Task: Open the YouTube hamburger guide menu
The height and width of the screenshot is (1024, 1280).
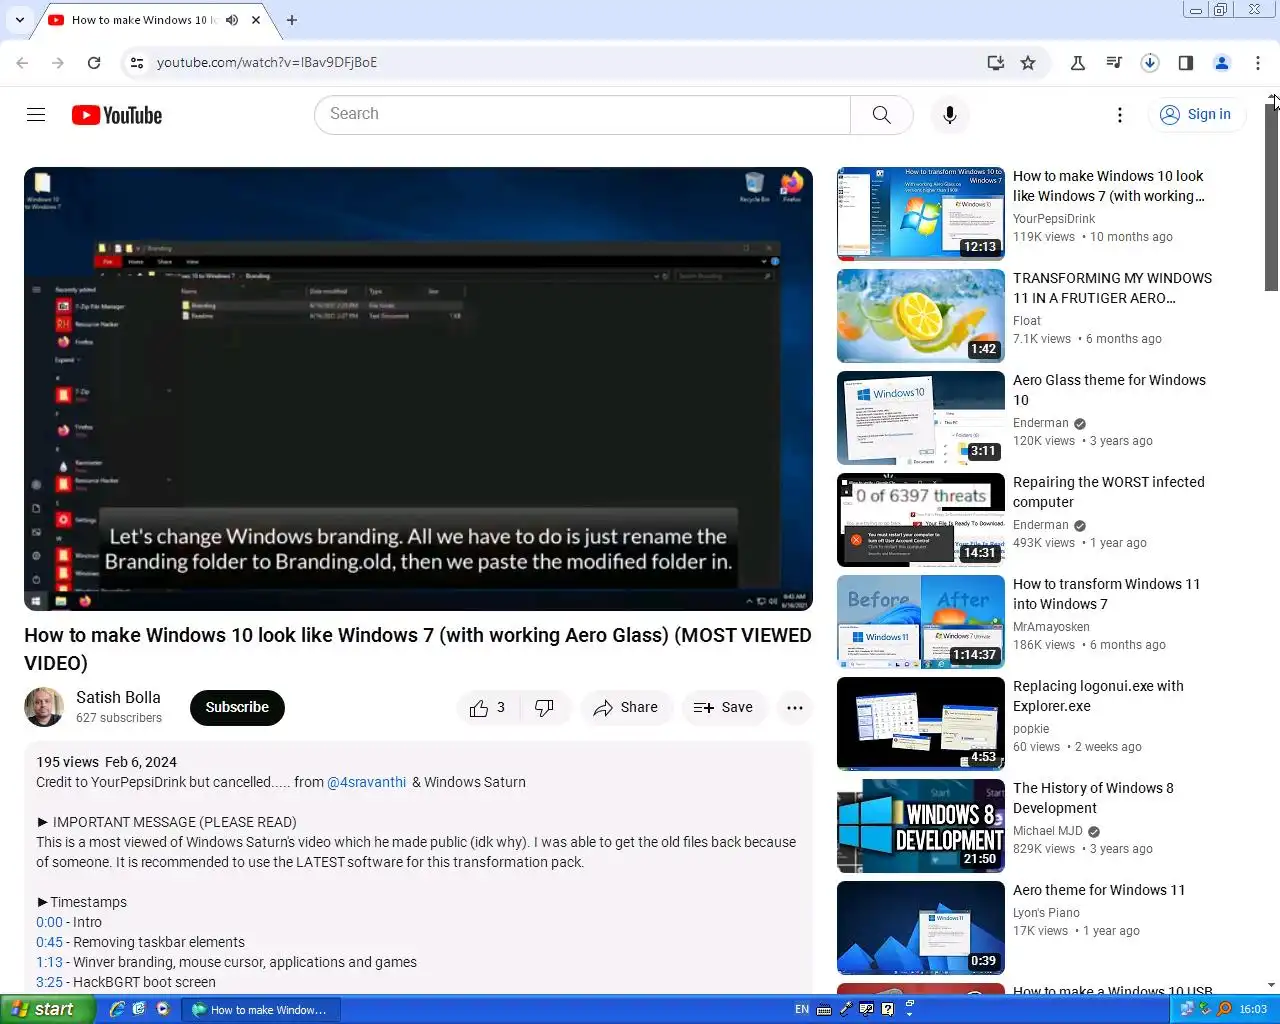Action: [x=36, y=114]
